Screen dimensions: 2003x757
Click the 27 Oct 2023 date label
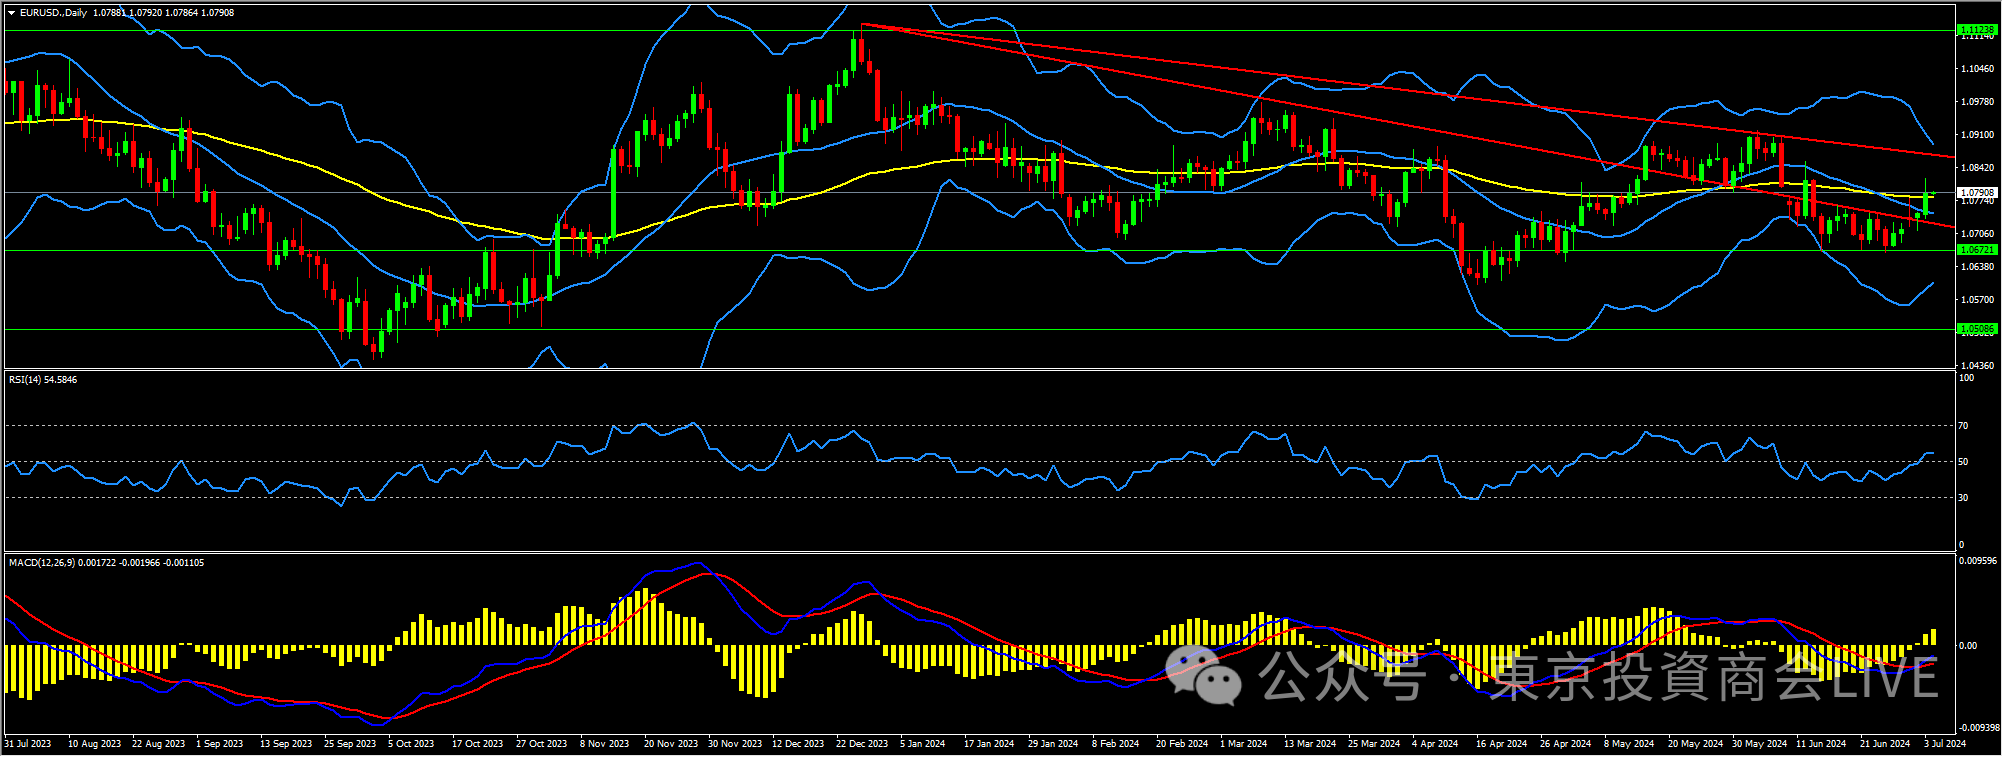(x=541, y=744)
